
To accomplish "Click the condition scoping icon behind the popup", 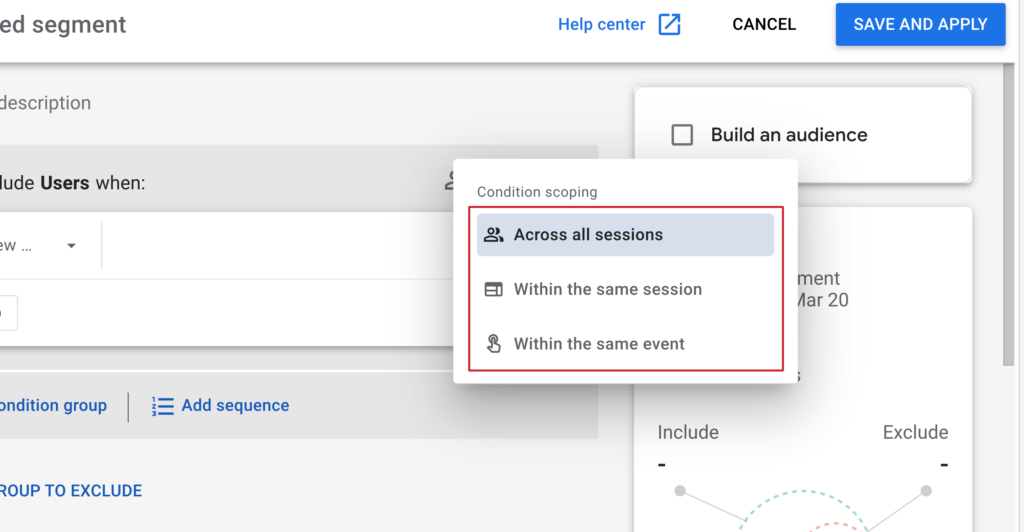I will pos(449,183).
